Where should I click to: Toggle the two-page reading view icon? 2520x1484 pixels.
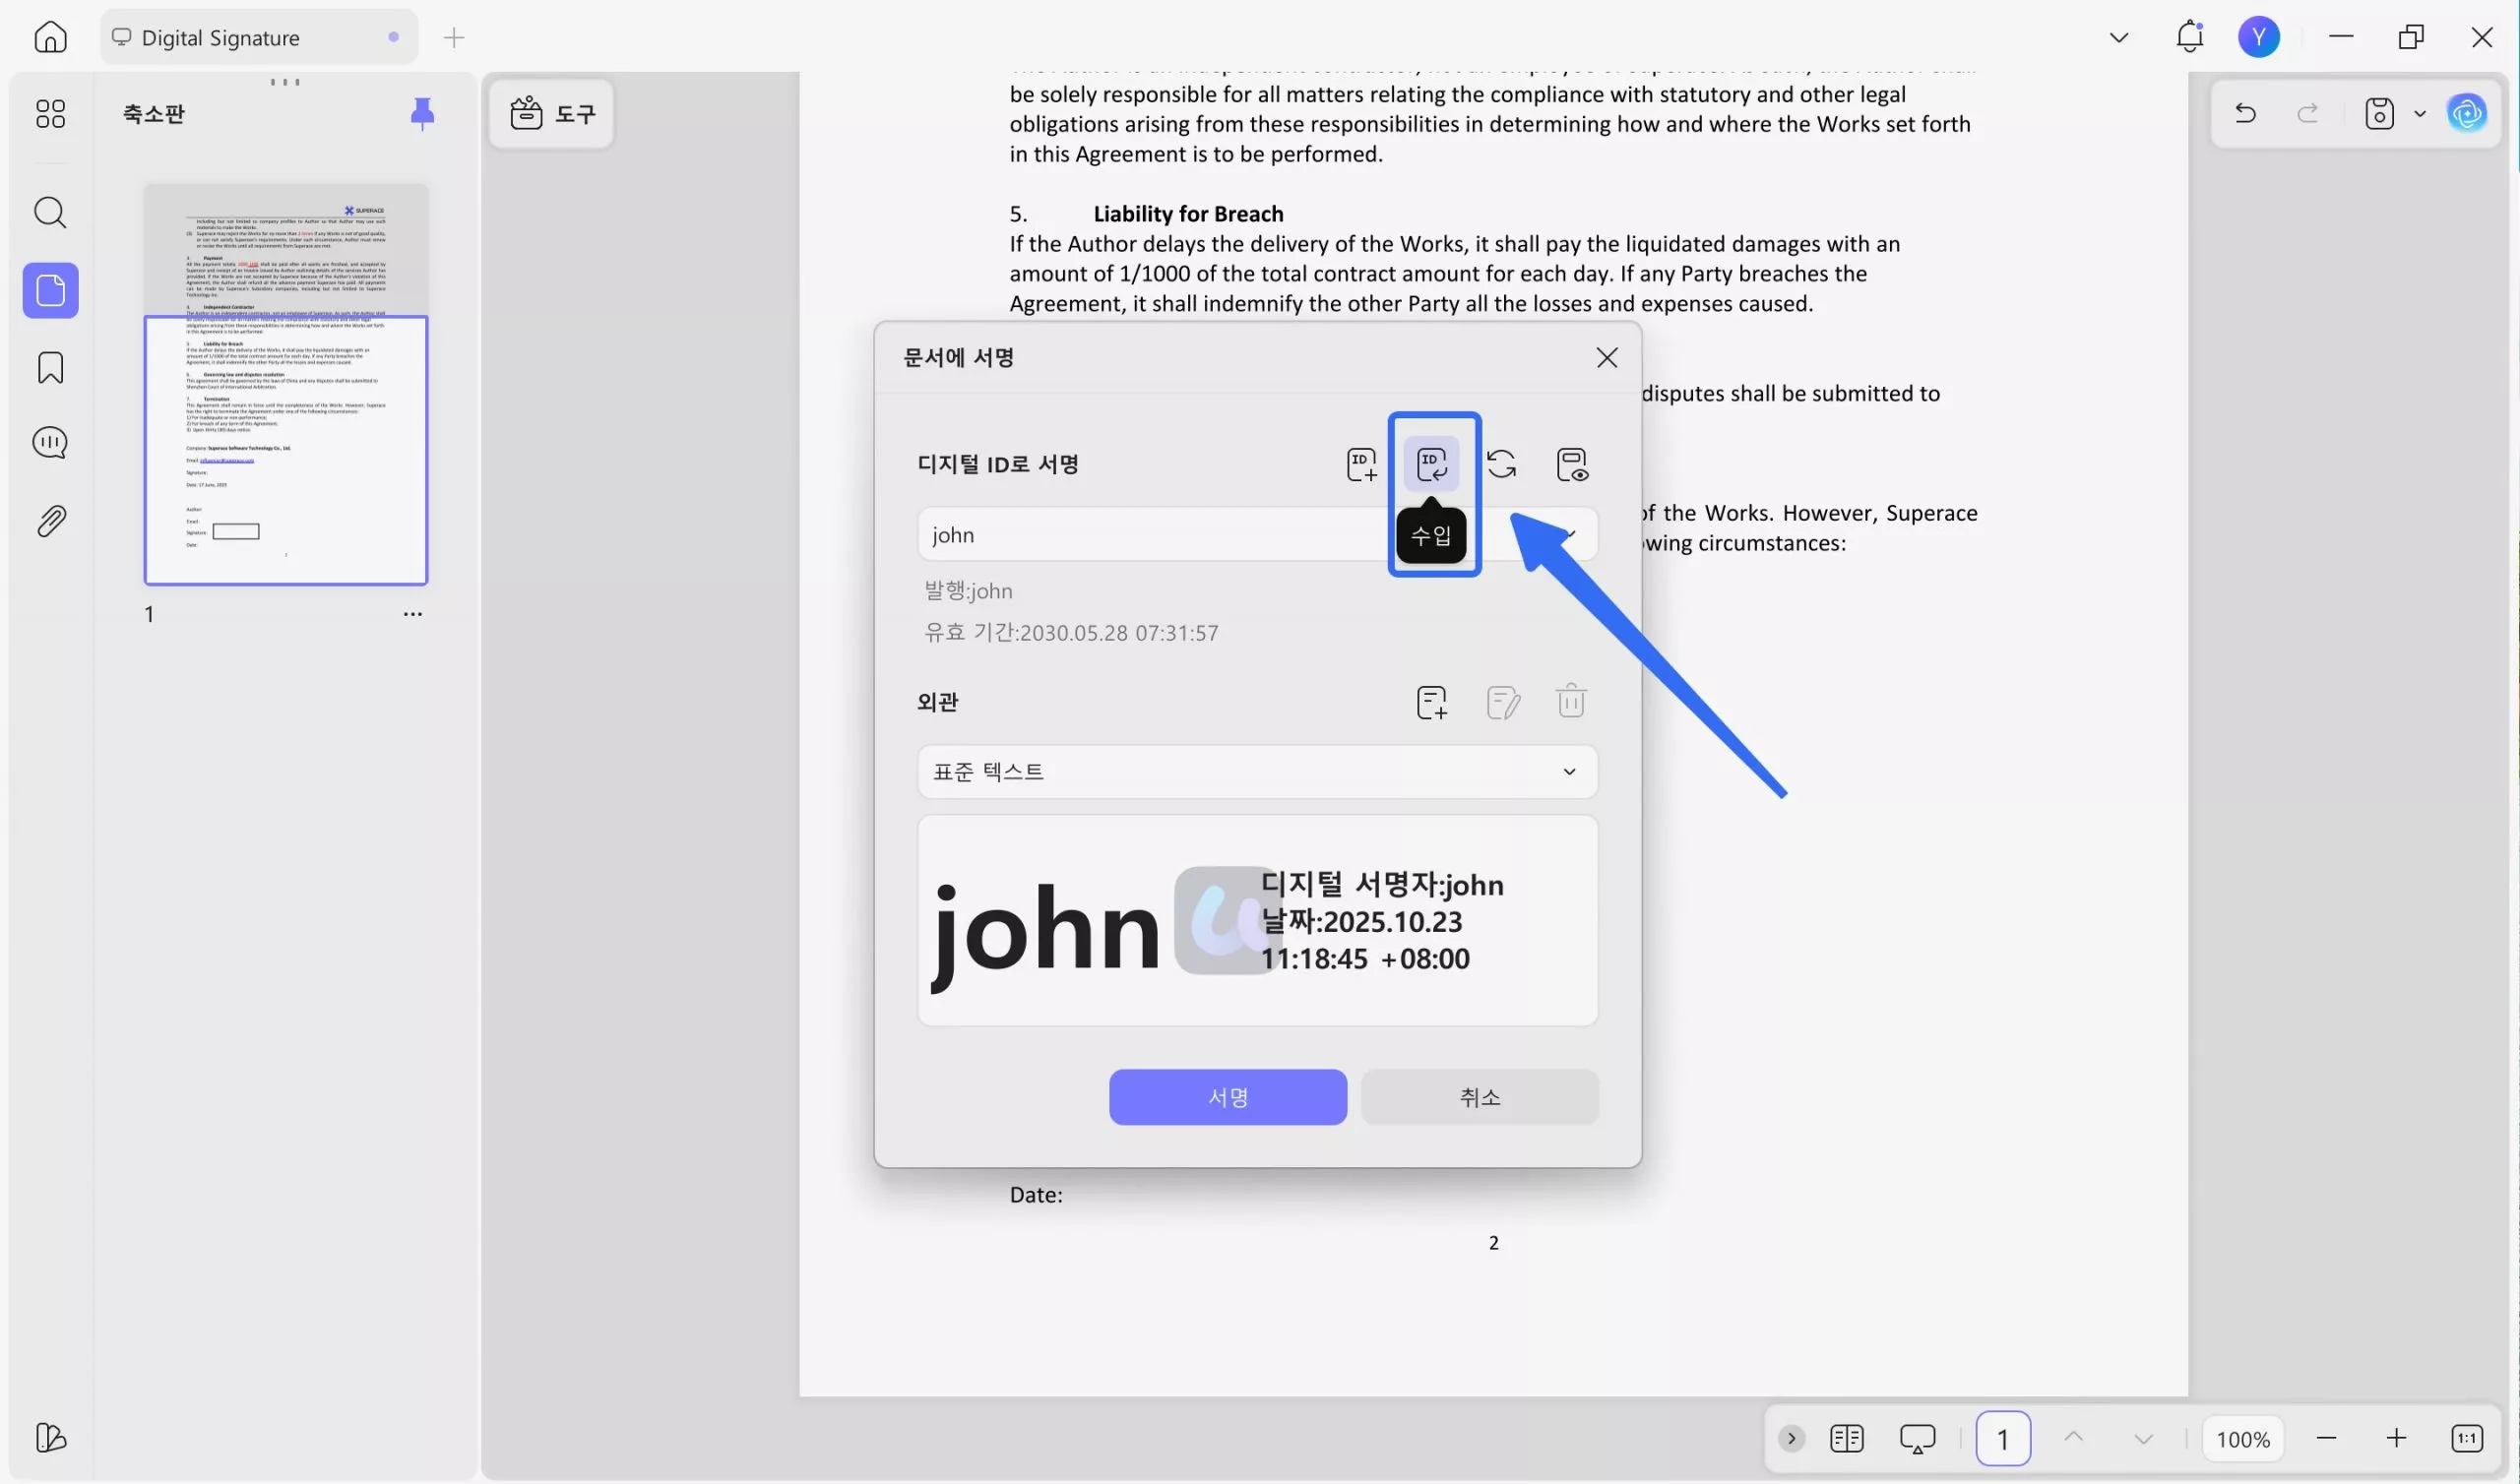pos(1846,1438)
